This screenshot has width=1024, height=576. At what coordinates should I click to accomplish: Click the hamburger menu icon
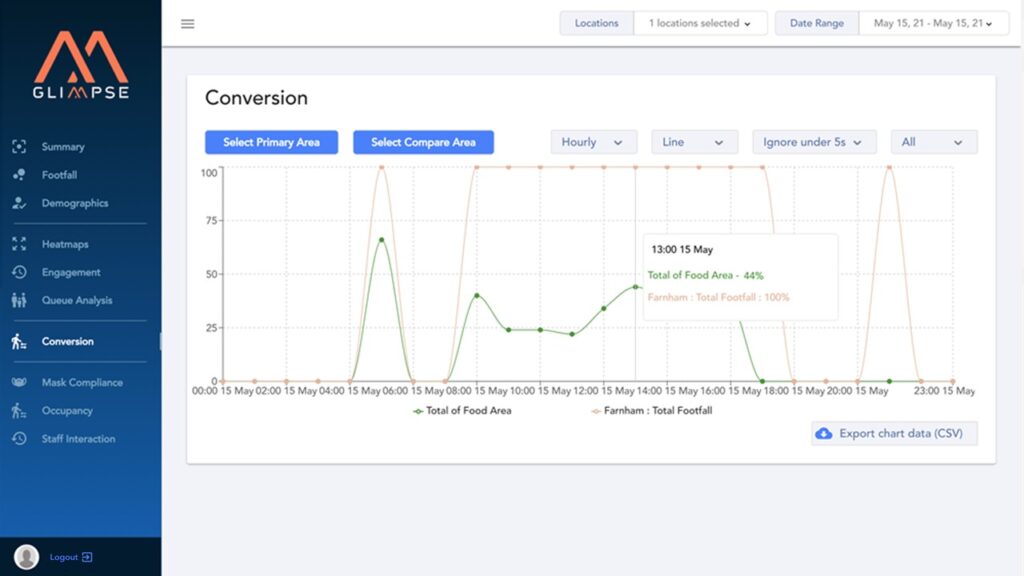click(x=188, y=24)
